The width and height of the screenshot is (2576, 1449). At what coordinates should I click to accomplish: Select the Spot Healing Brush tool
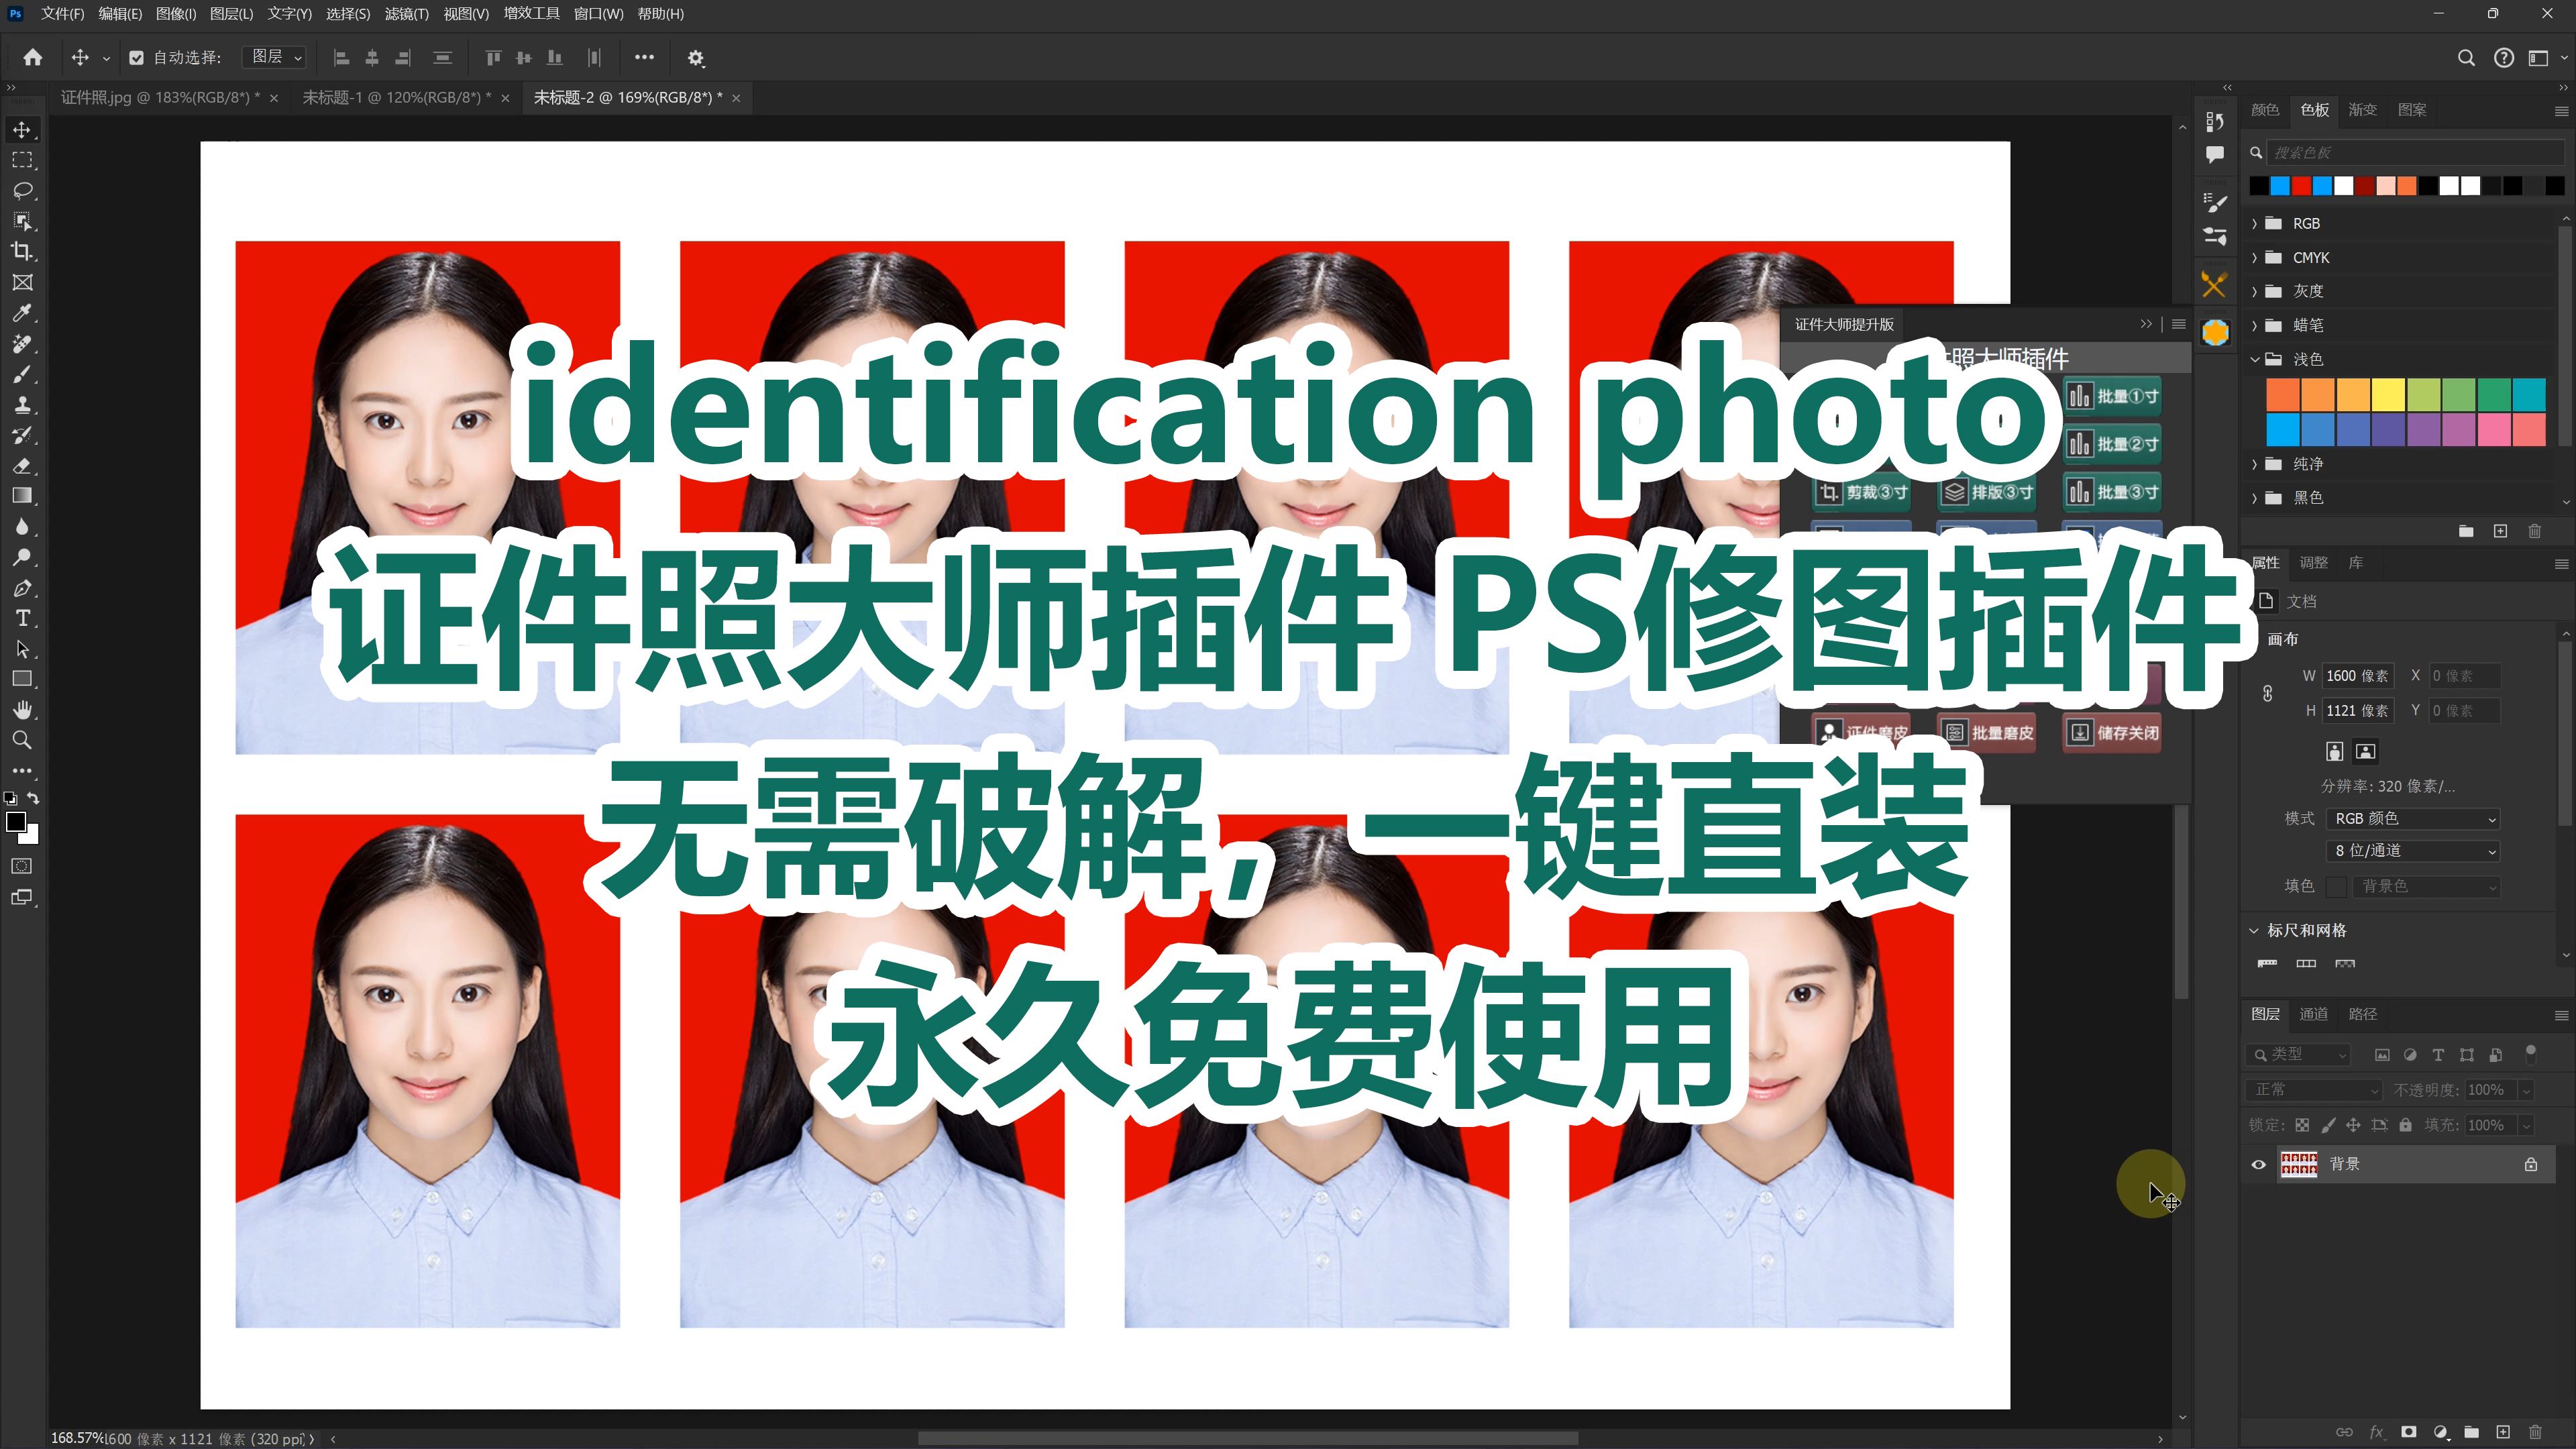pos(22,344)
